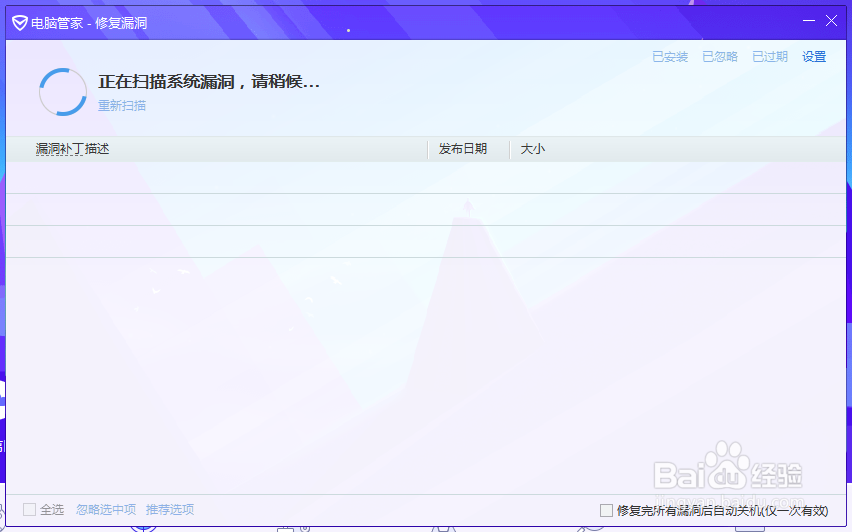Viewport: 852px width, 532px height.
Task: Click 推荐选项 link
Action: click(x=170, y=510)
